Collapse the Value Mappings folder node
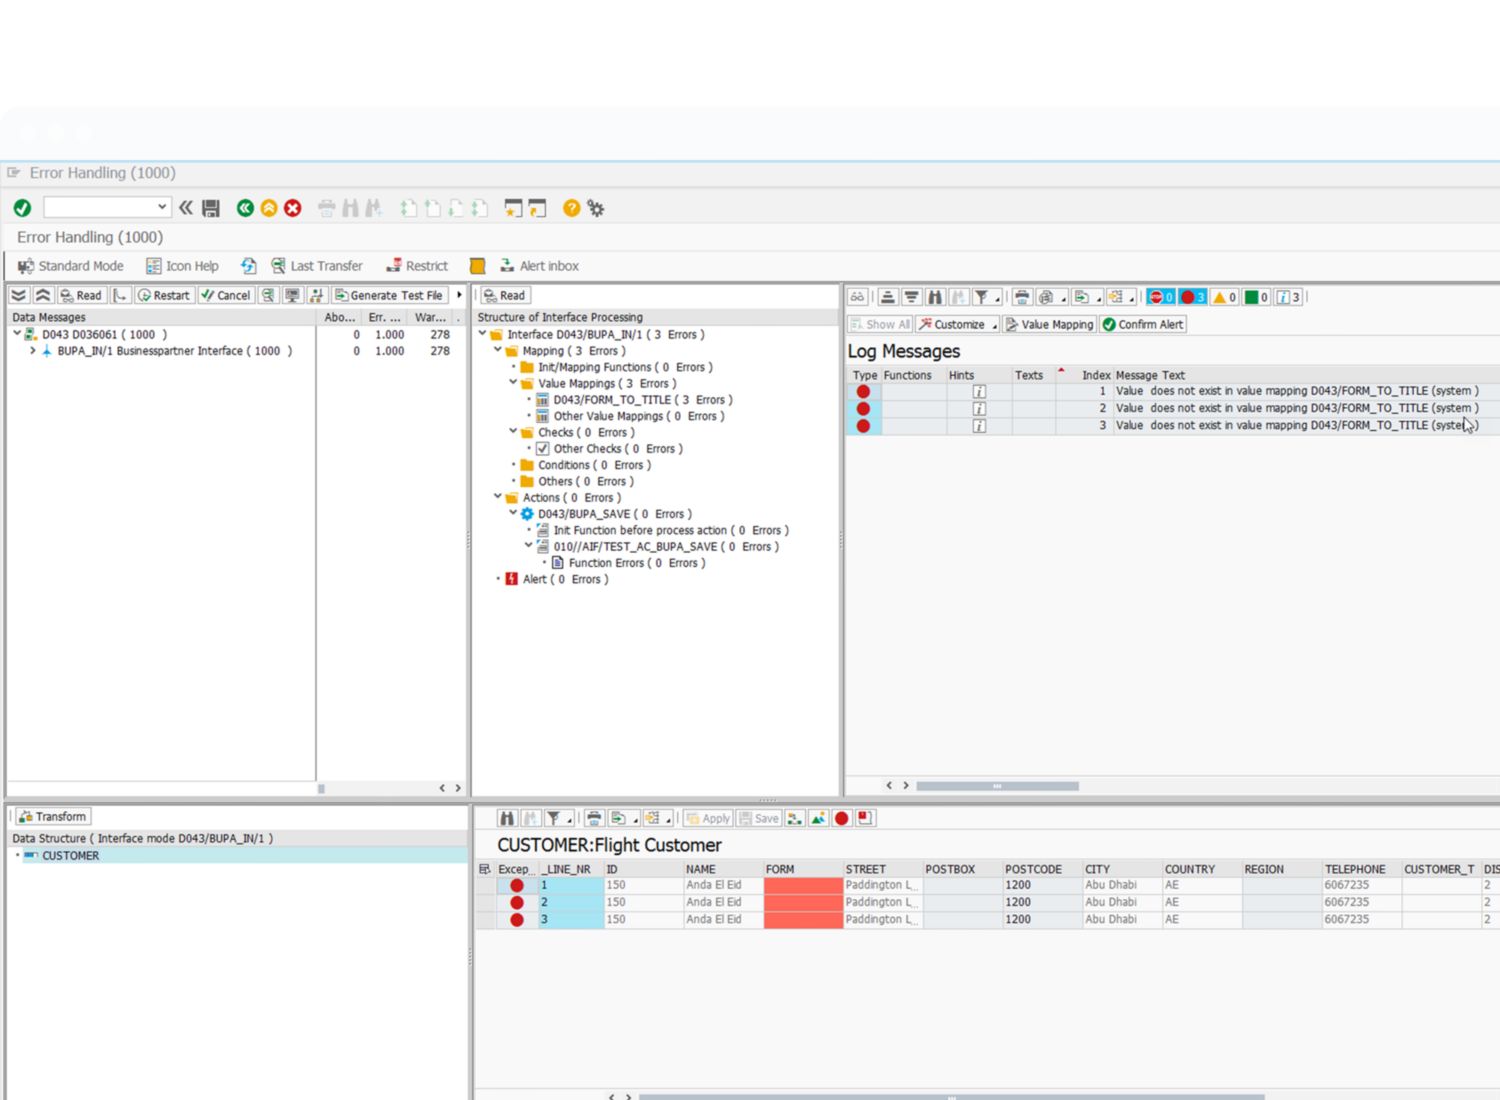Image resolution: width=1500 pixels, height=1100 pixels. point(513,383)
